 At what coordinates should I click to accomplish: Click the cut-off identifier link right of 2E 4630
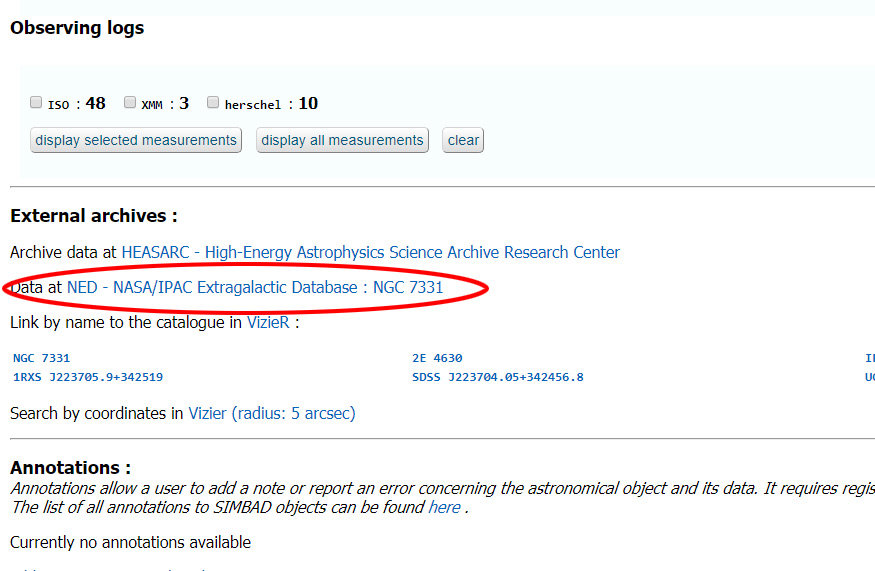pos(869,358)
